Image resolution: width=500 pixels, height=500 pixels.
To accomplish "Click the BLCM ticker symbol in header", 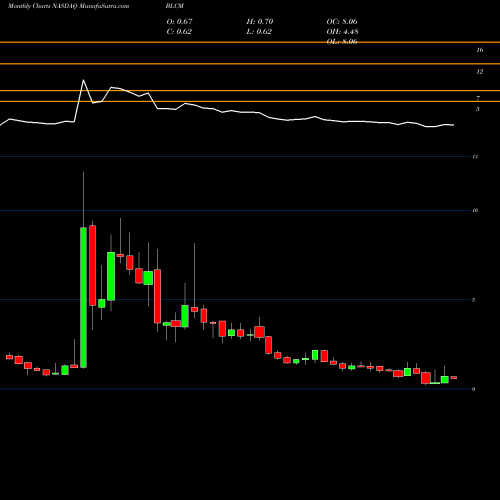I will (174, 6).
